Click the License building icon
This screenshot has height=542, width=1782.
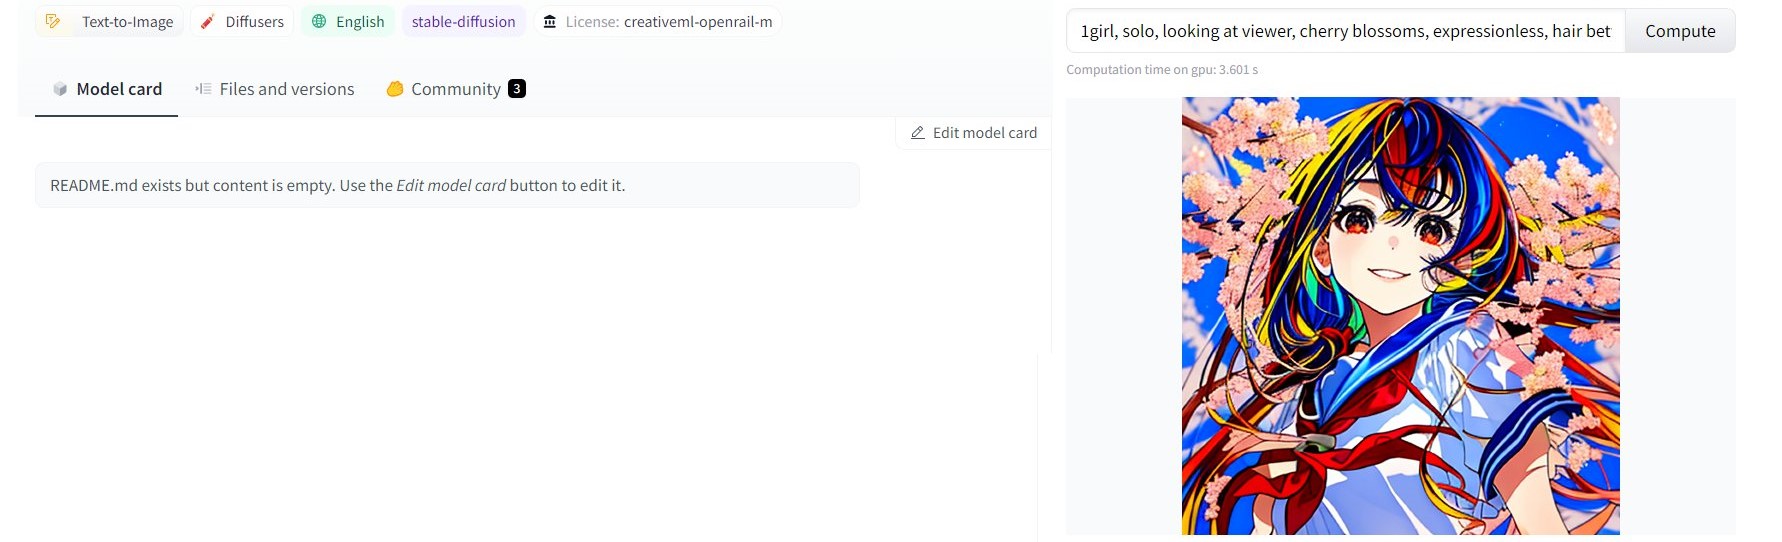[549, 21]
